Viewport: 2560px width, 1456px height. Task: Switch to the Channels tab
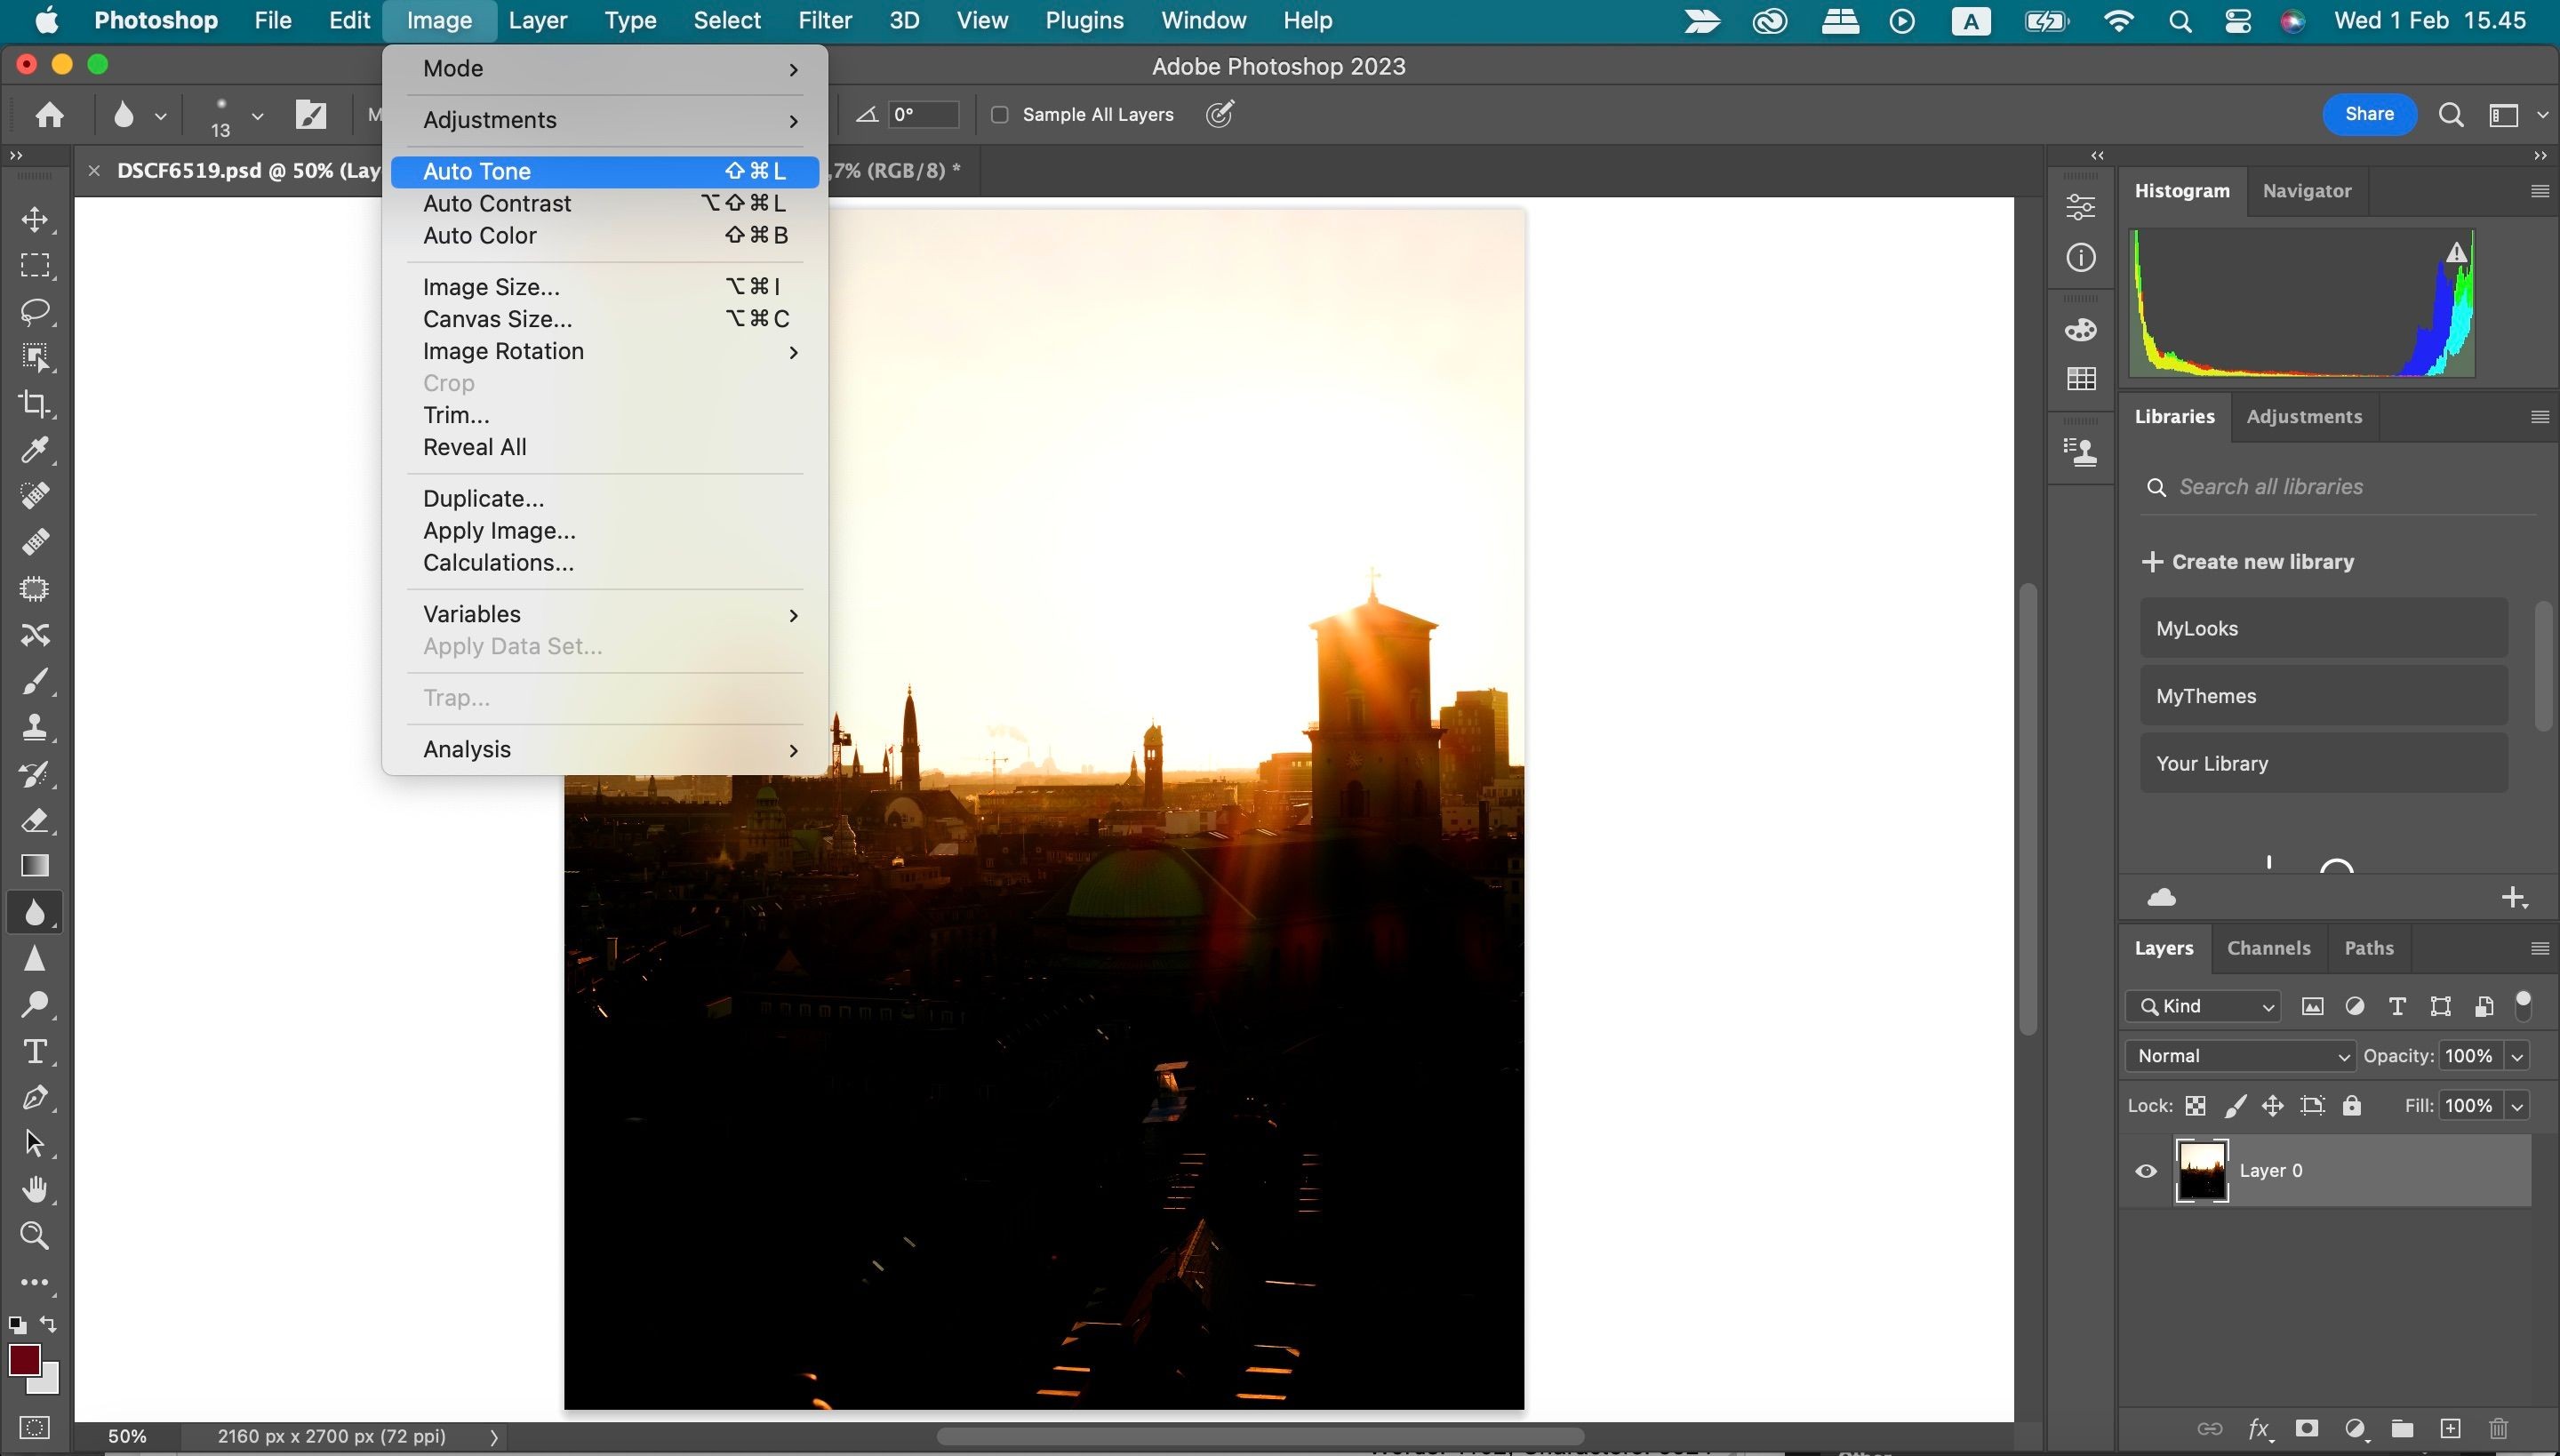pos(2268,948)
